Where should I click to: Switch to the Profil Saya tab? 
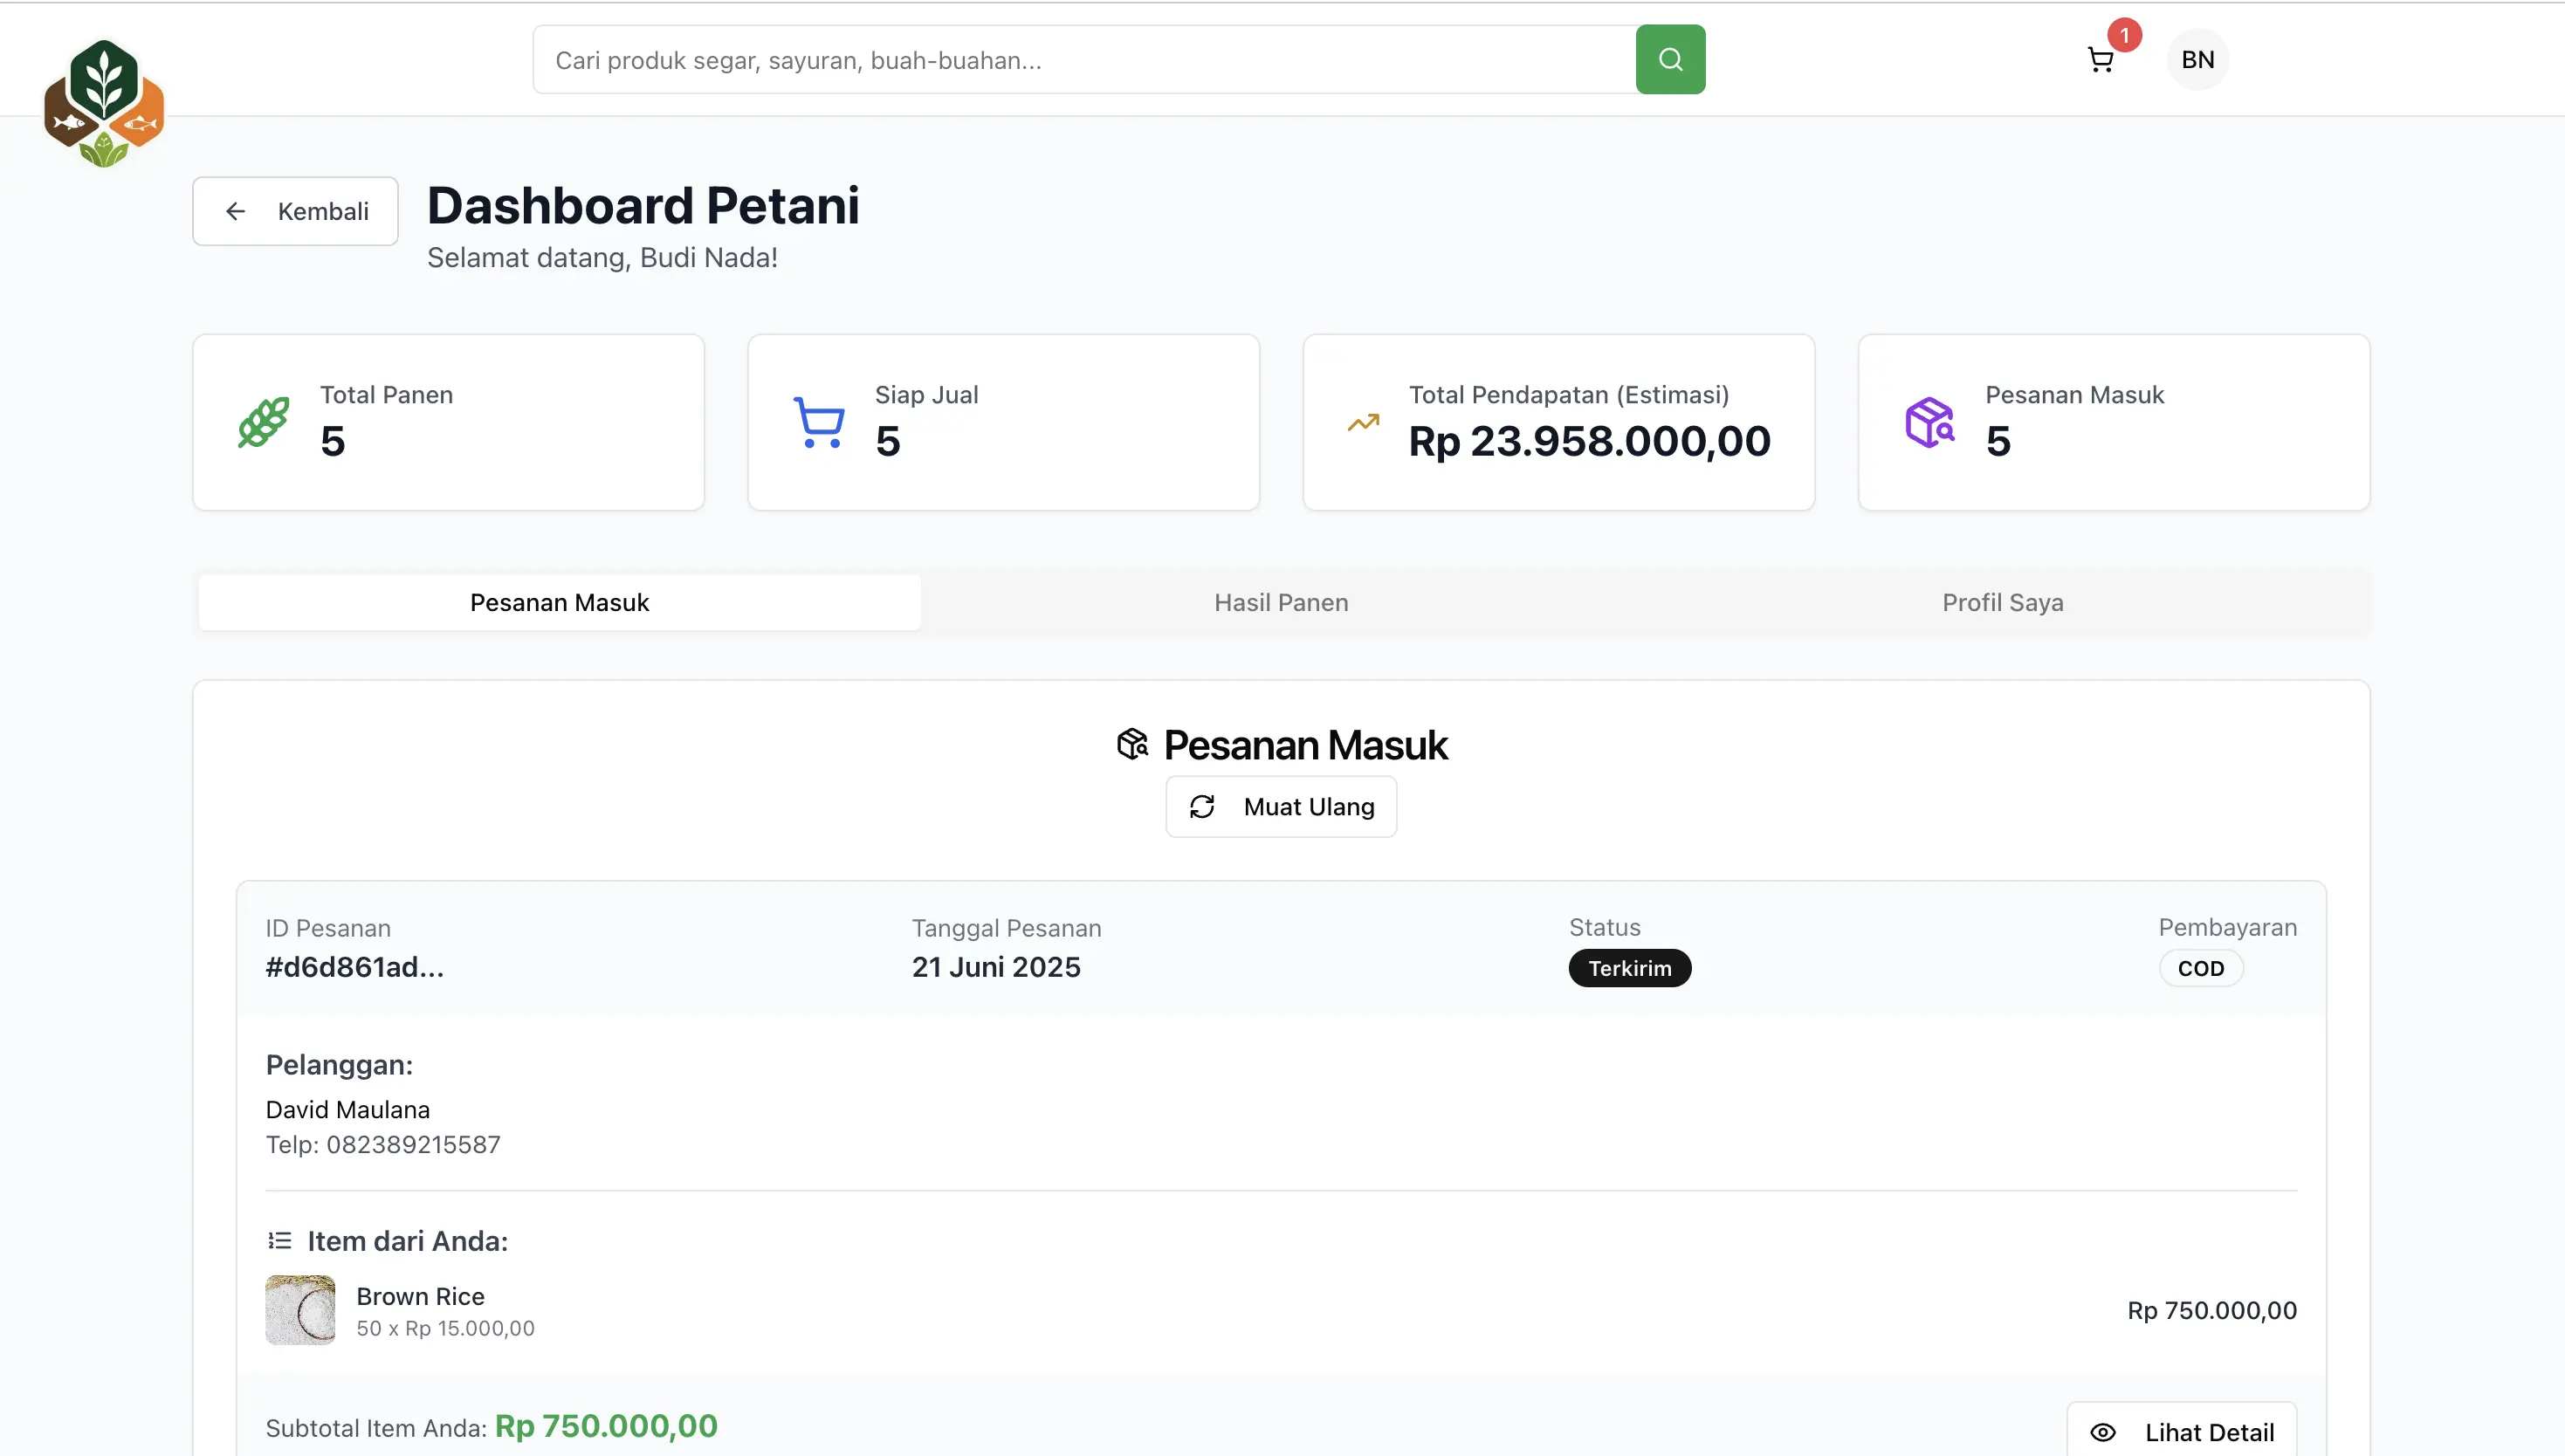2002,602
